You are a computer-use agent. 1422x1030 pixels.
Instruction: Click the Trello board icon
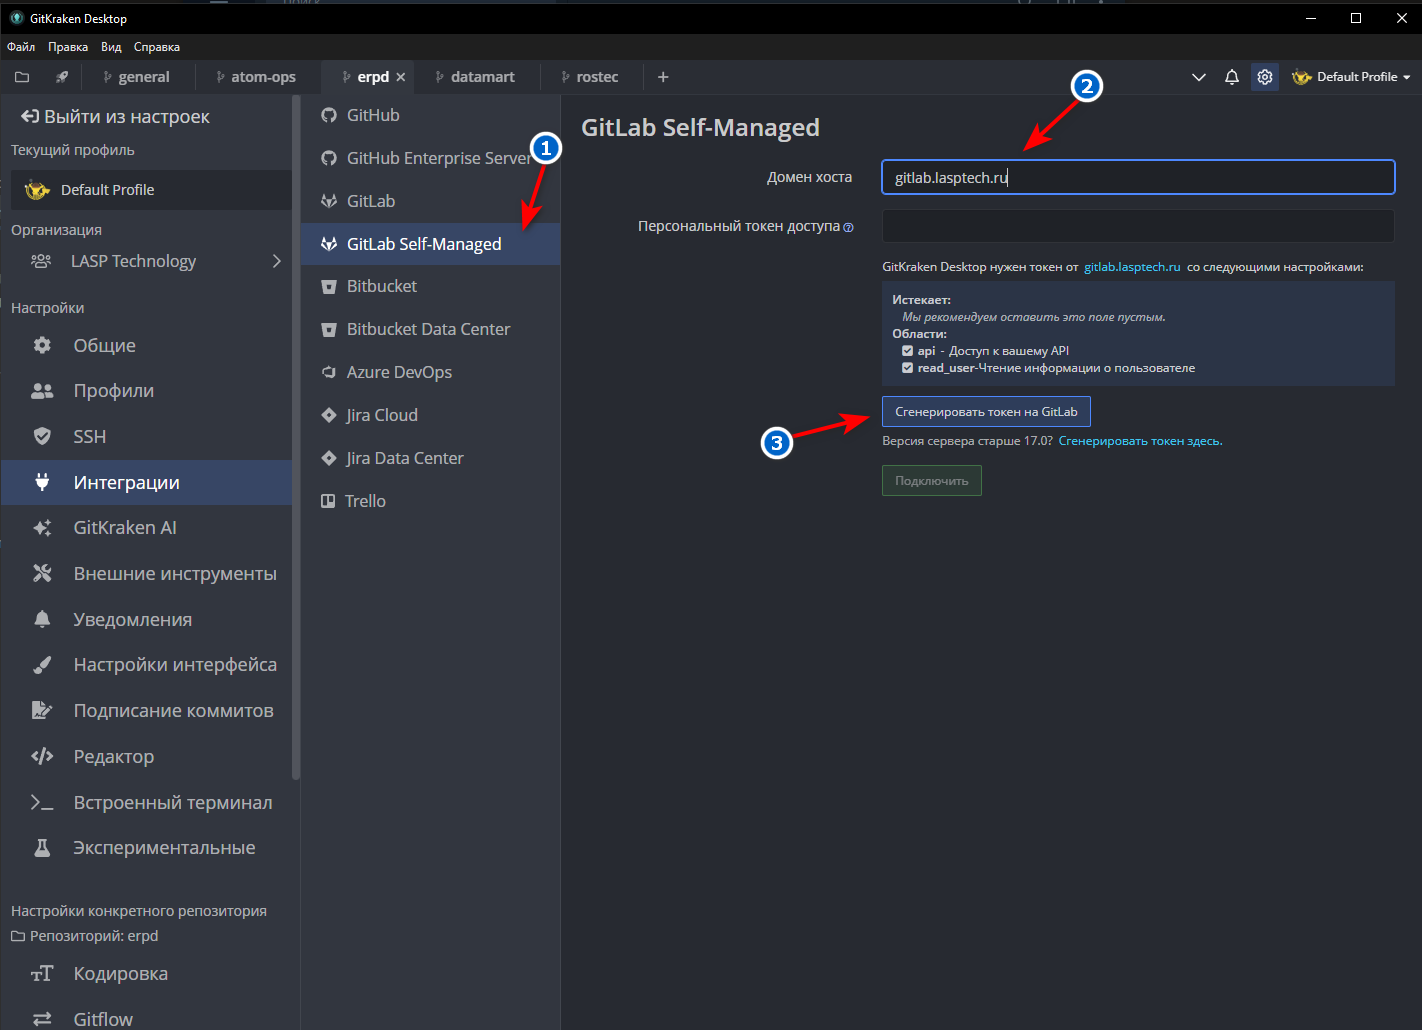click(328, 501)
